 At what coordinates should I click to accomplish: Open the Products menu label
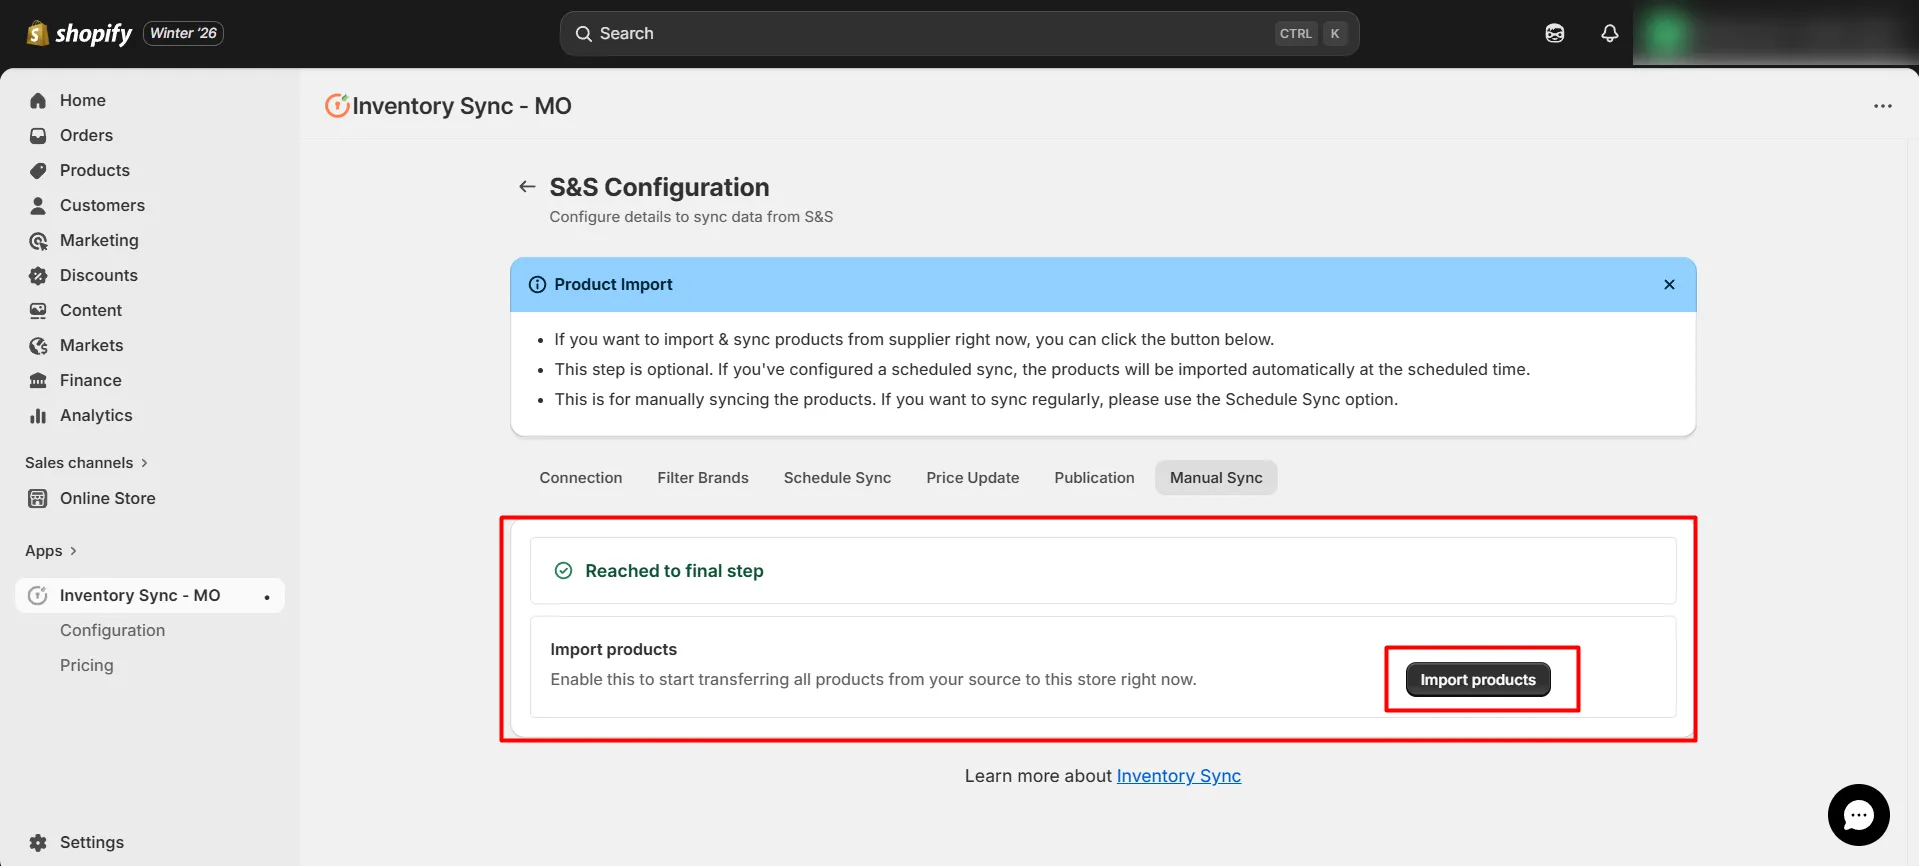tap(95, 170)
